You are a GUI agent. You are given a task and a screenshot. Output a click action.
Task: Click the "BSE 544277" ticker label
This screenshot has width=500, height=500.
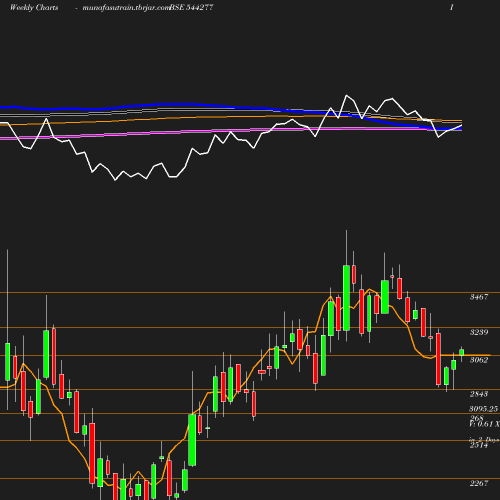(192, 8)
